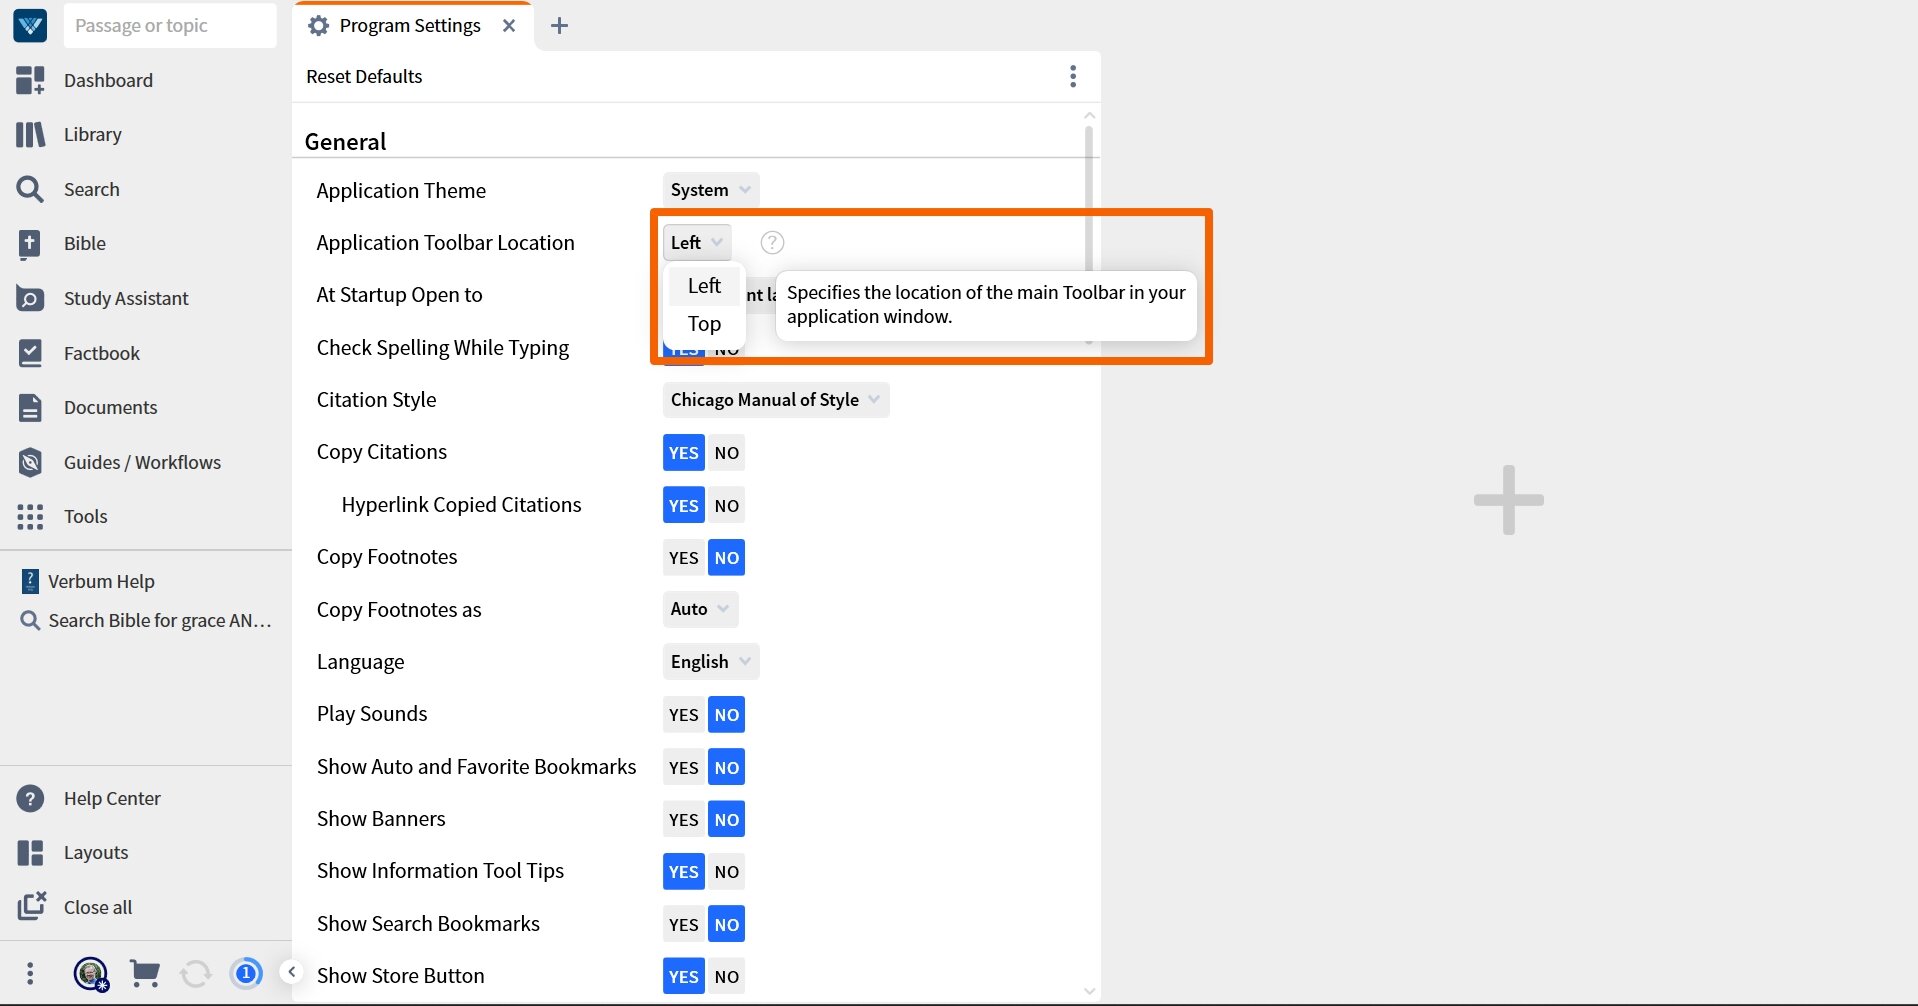Open the Bible icon in sidebar
The width and height of the screenshot is (1918, 1006).
(x=30, y=243)
